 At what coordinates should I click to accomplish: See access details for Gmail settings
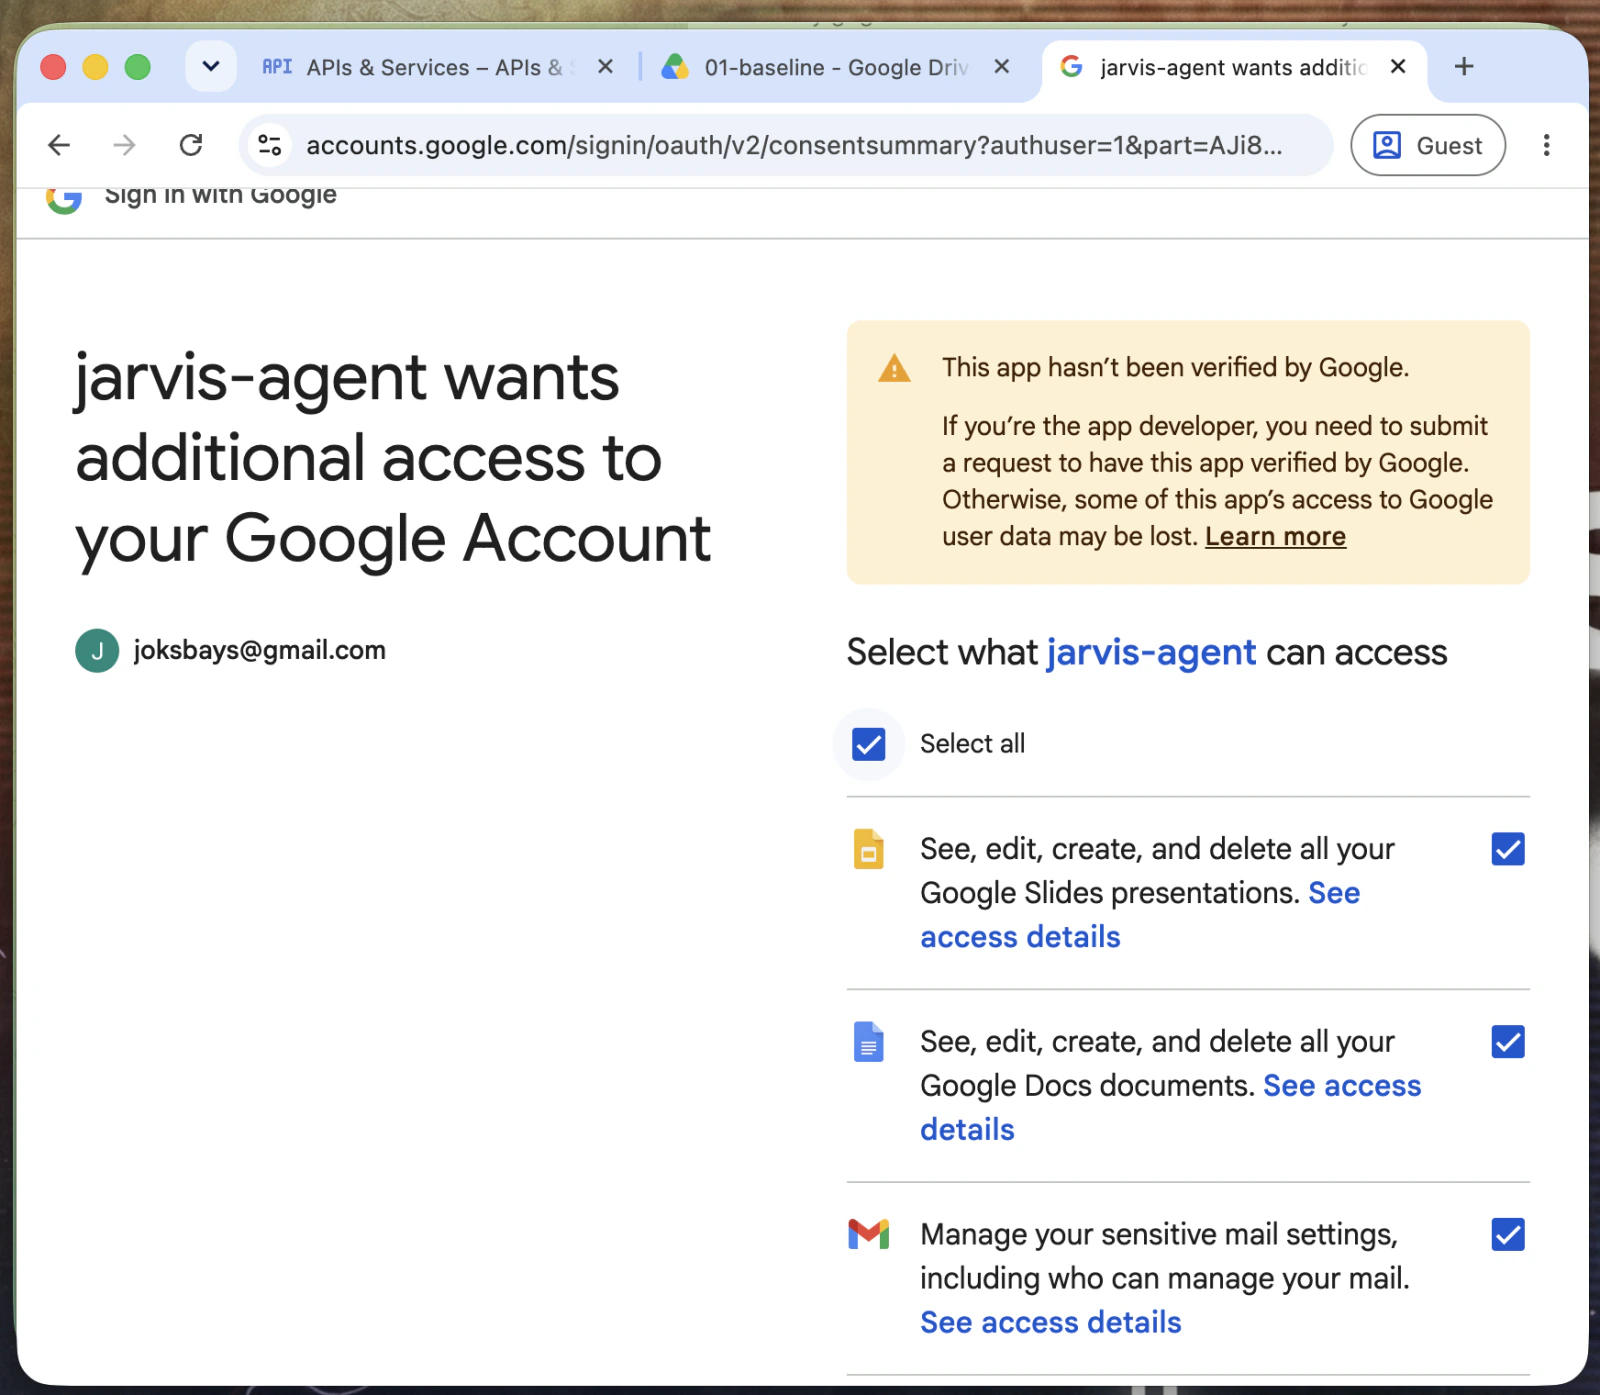coord(1050,1323)
